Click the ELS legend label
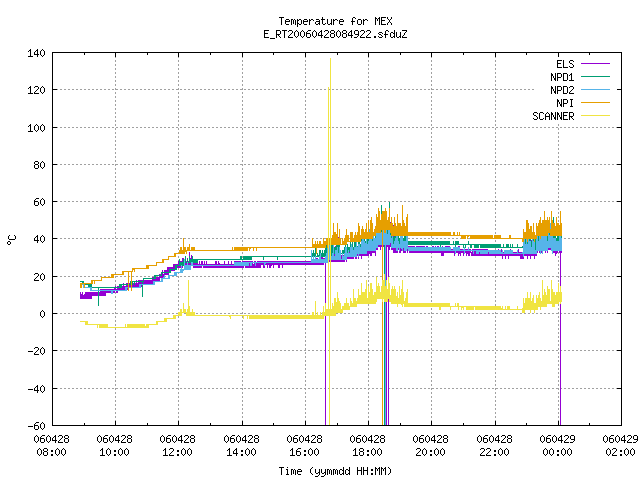 565,64
